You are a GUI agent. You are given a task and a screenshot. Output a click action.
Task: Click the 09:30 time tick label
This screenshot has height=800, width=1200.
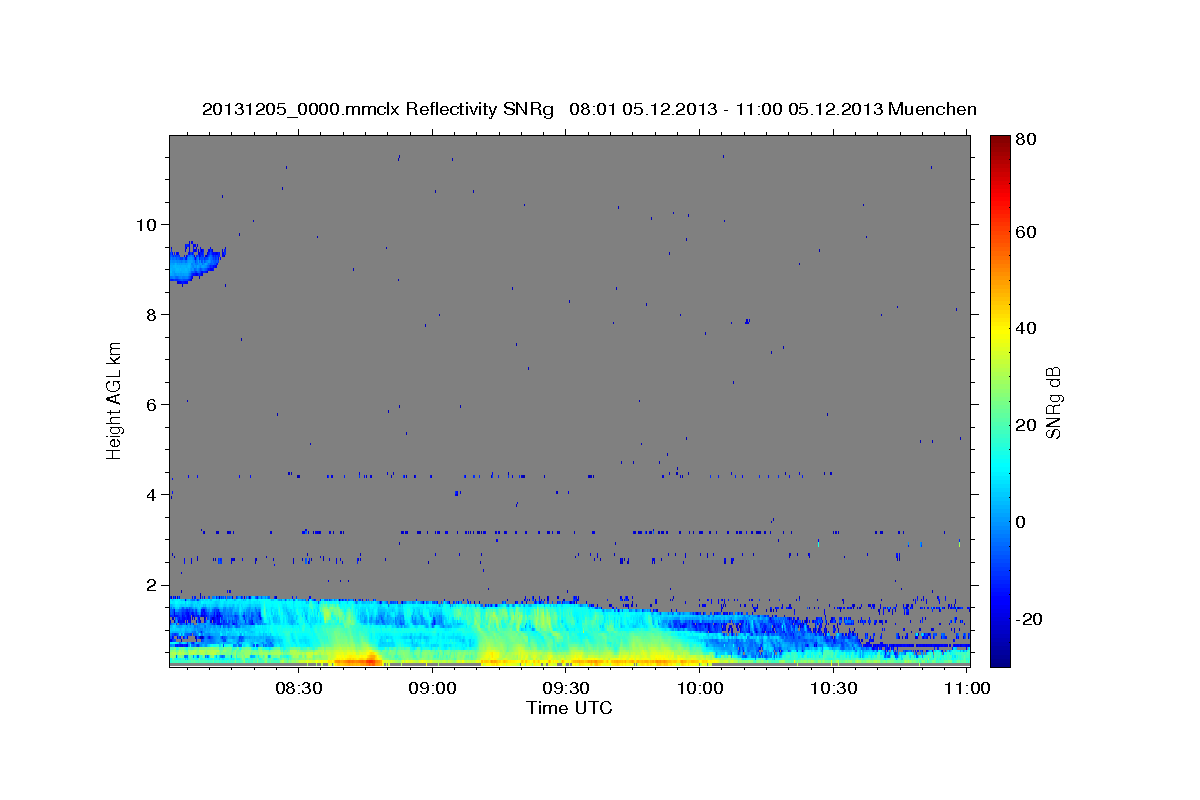point(566,689)
